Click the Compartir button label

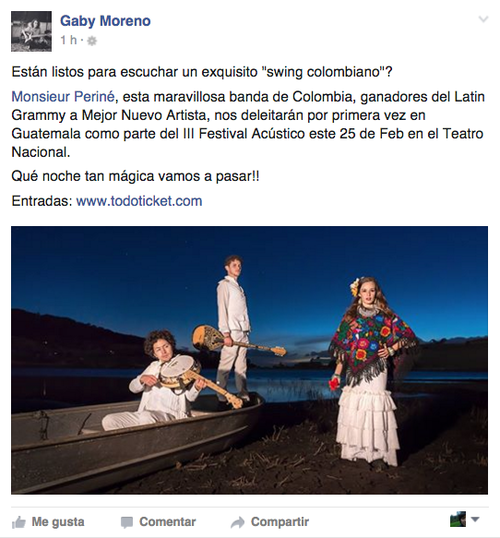coord(280,522)
